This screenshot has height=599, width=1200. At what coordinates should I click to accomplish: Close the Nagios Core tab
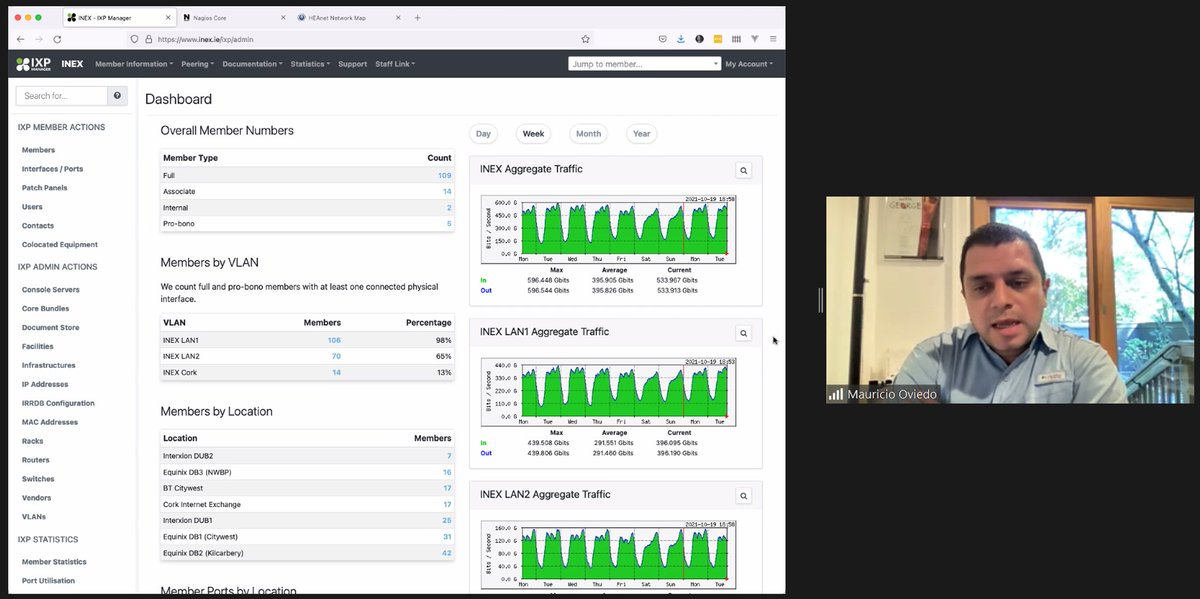[x=285, y=17]
